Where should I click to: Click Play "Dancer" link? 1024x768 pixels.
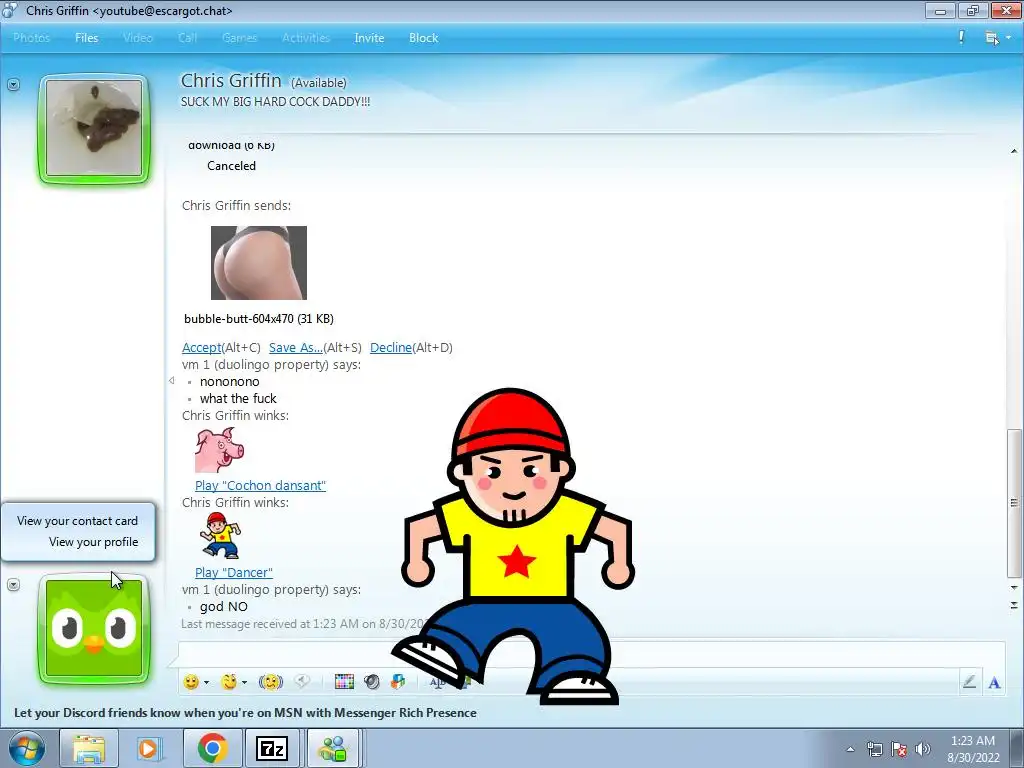tap(234, 572)
